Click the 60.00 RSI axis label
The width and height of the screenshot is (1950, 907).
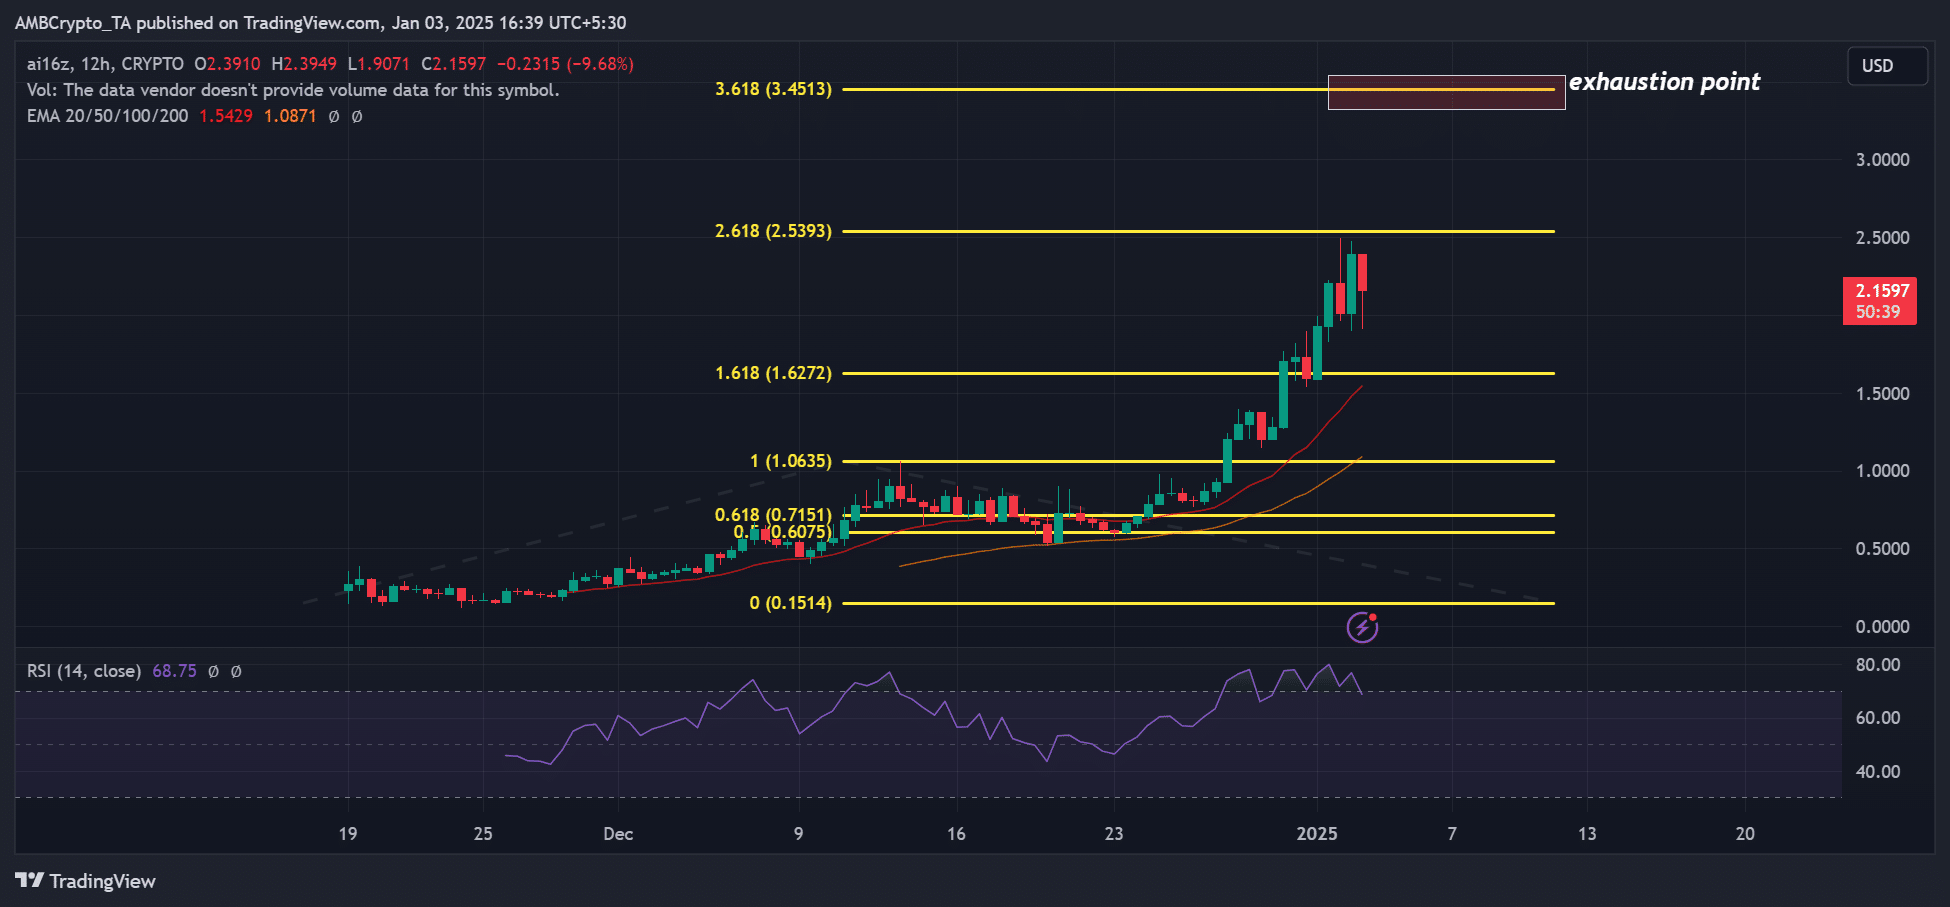1878,718
